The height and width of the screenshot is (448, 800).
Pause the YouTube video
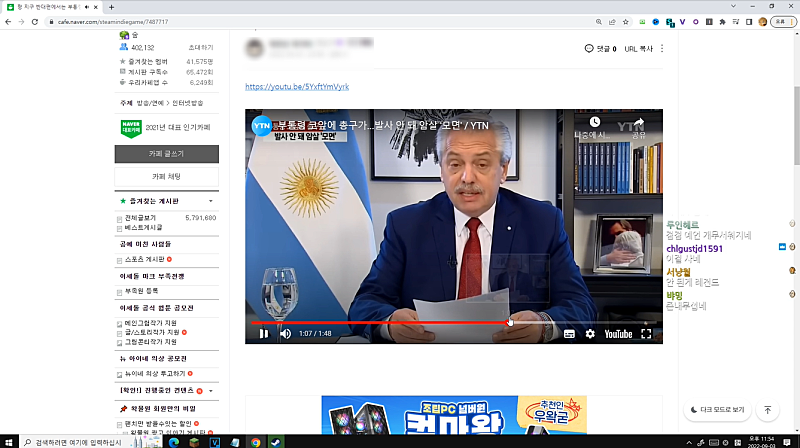[264, 334]
